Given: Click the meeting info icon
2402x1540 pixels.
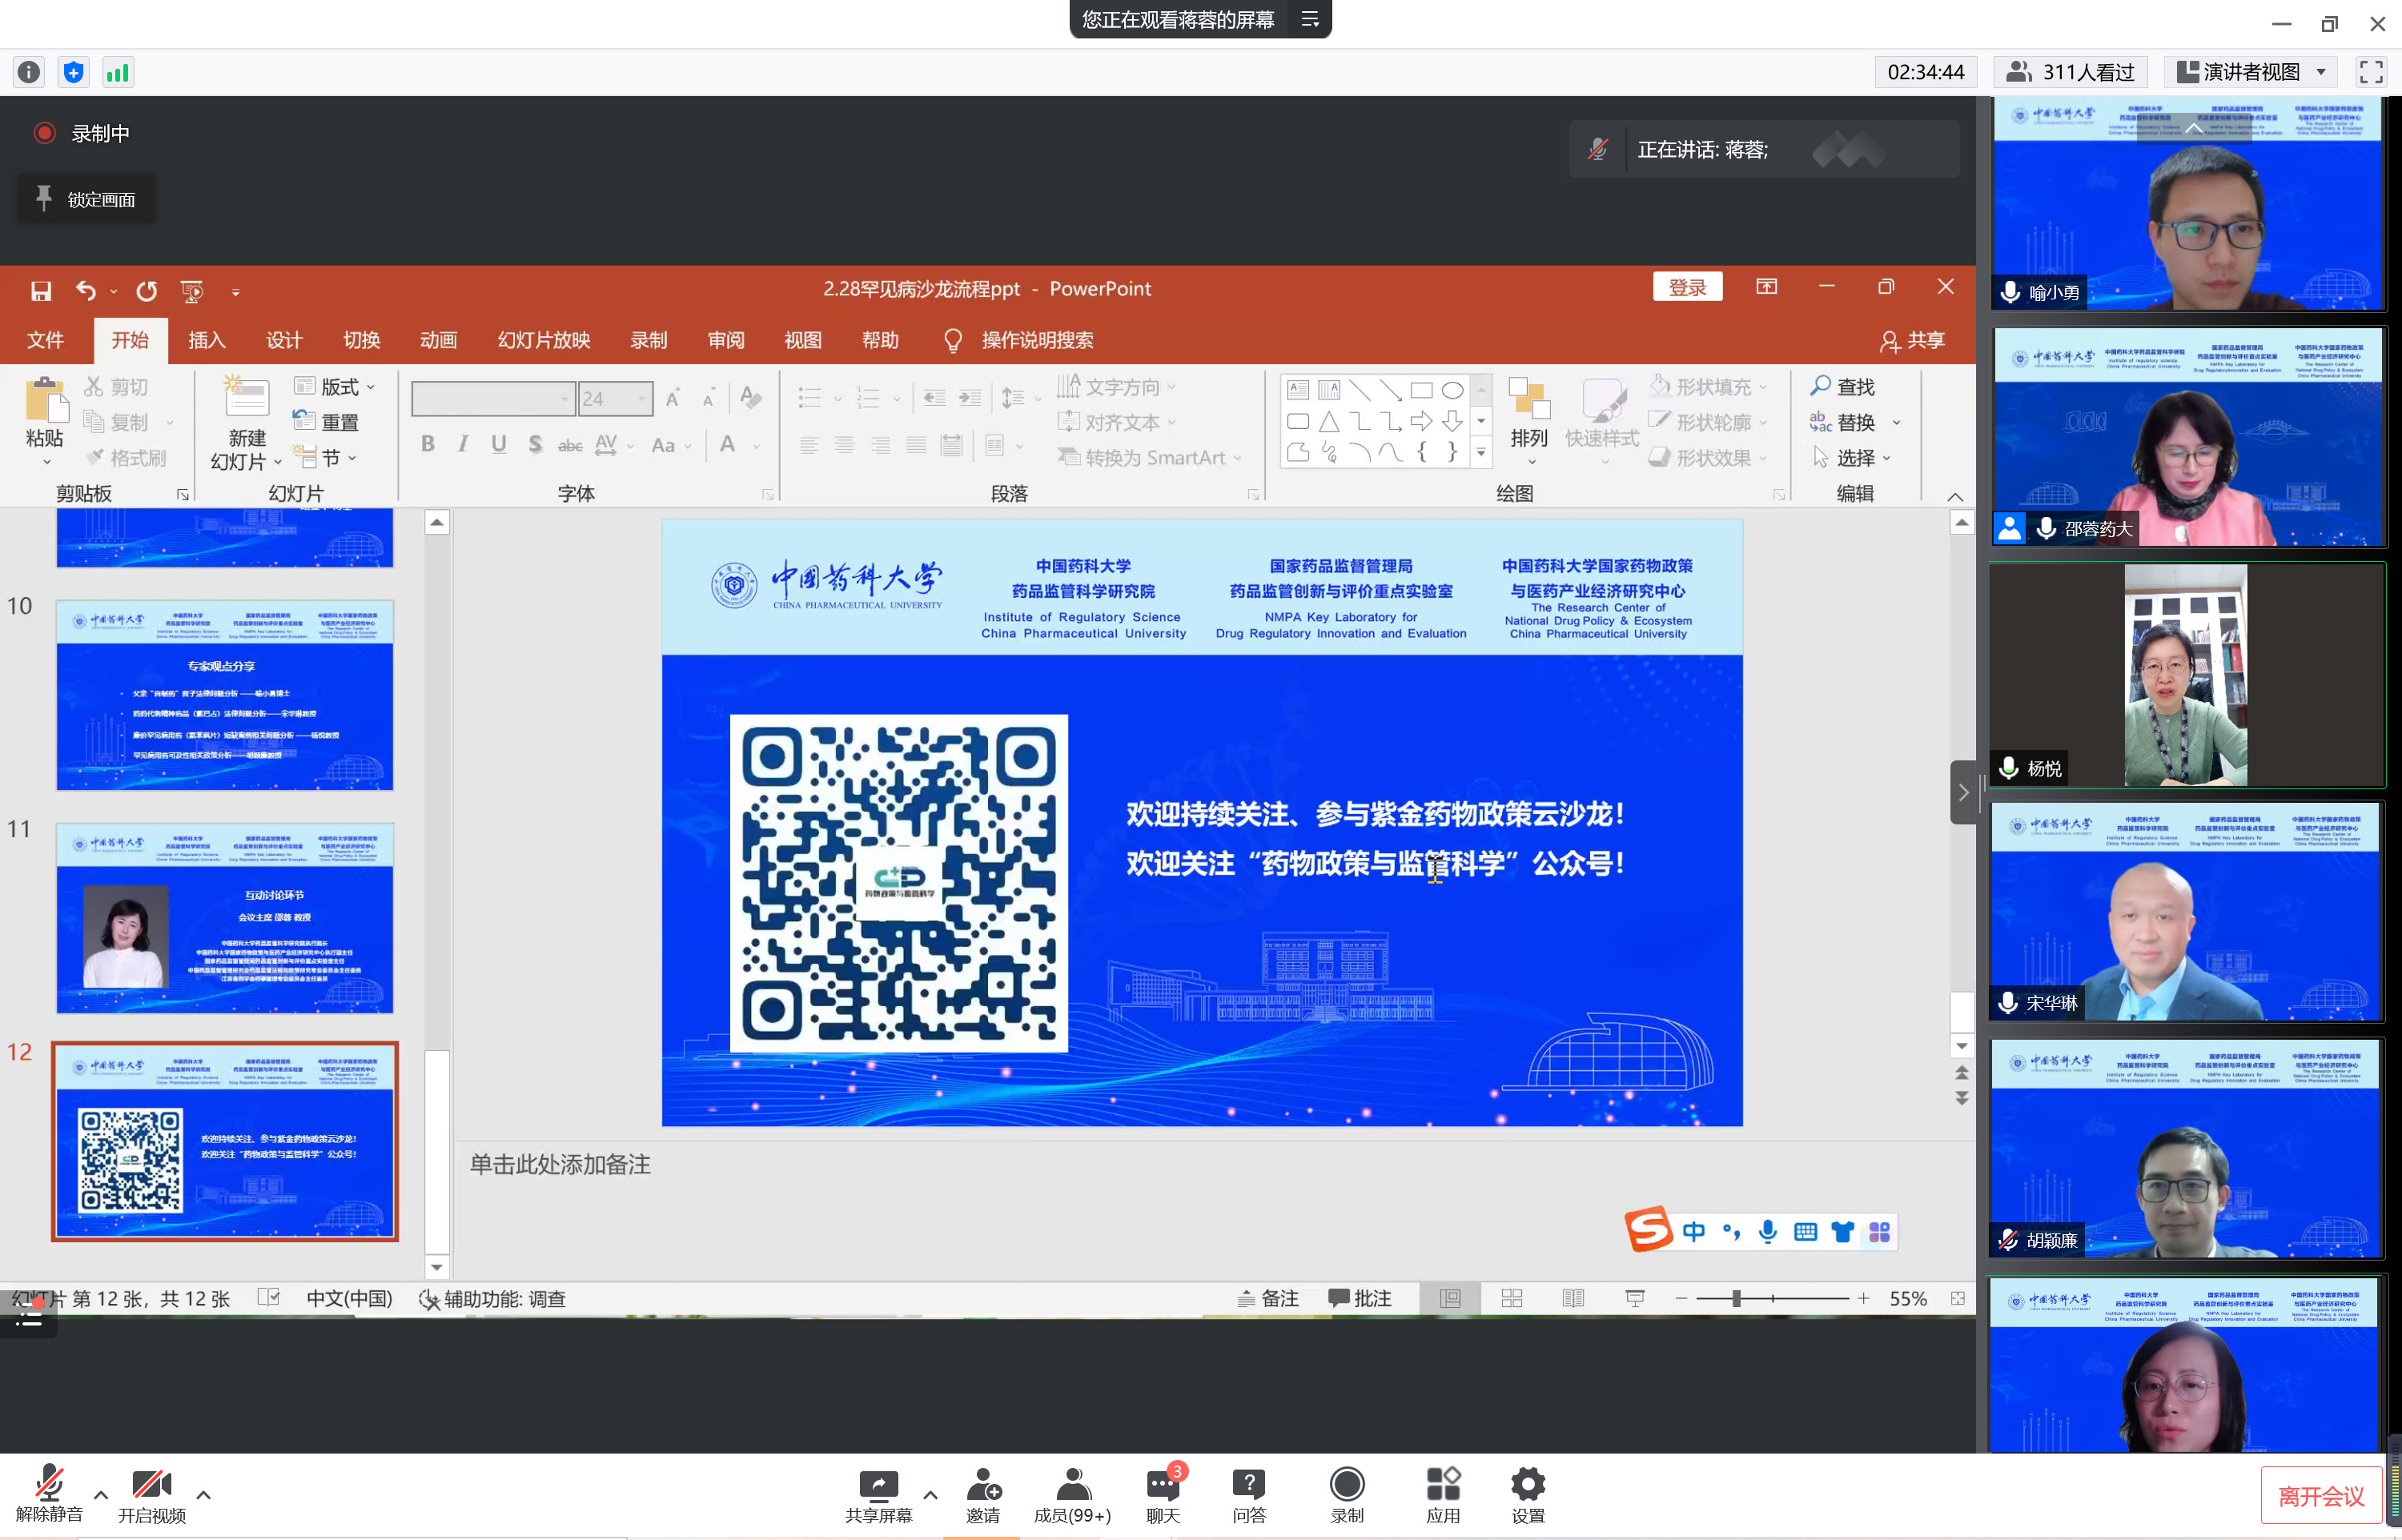Looking at the screenshot, I should coord(29,72).
